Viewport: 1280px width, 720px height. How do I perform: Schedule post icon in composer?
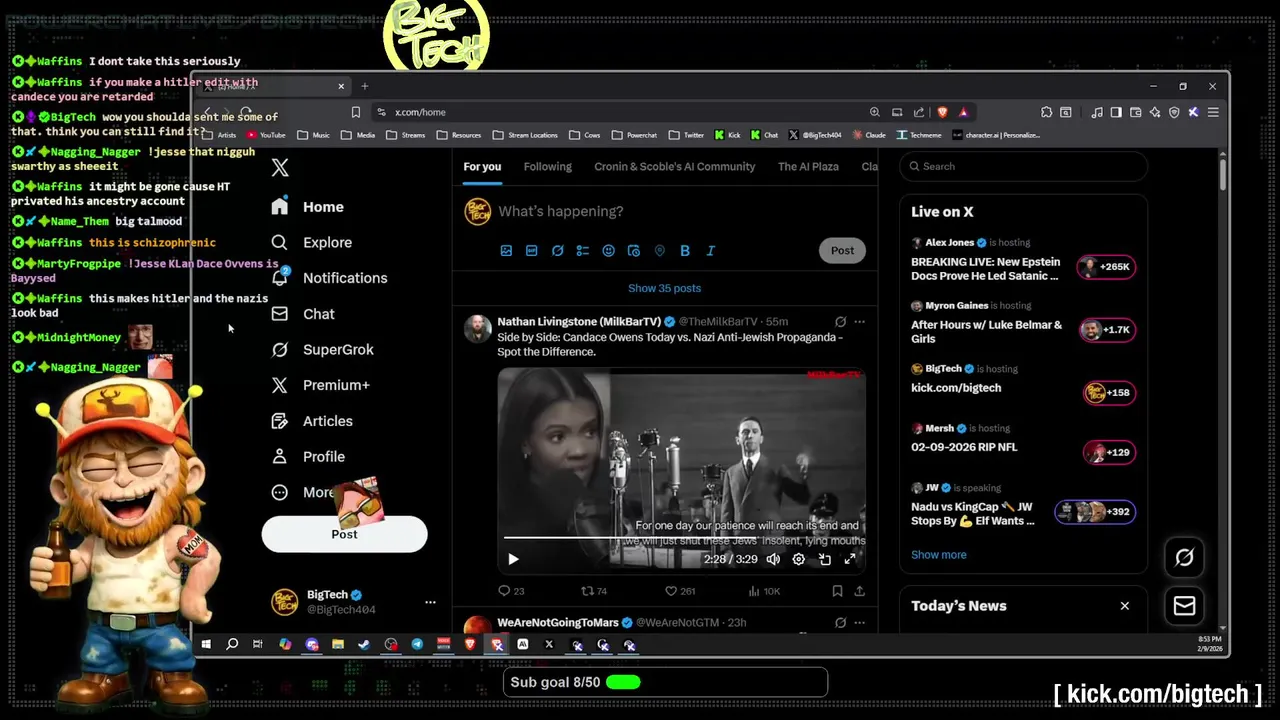point(634,251)
